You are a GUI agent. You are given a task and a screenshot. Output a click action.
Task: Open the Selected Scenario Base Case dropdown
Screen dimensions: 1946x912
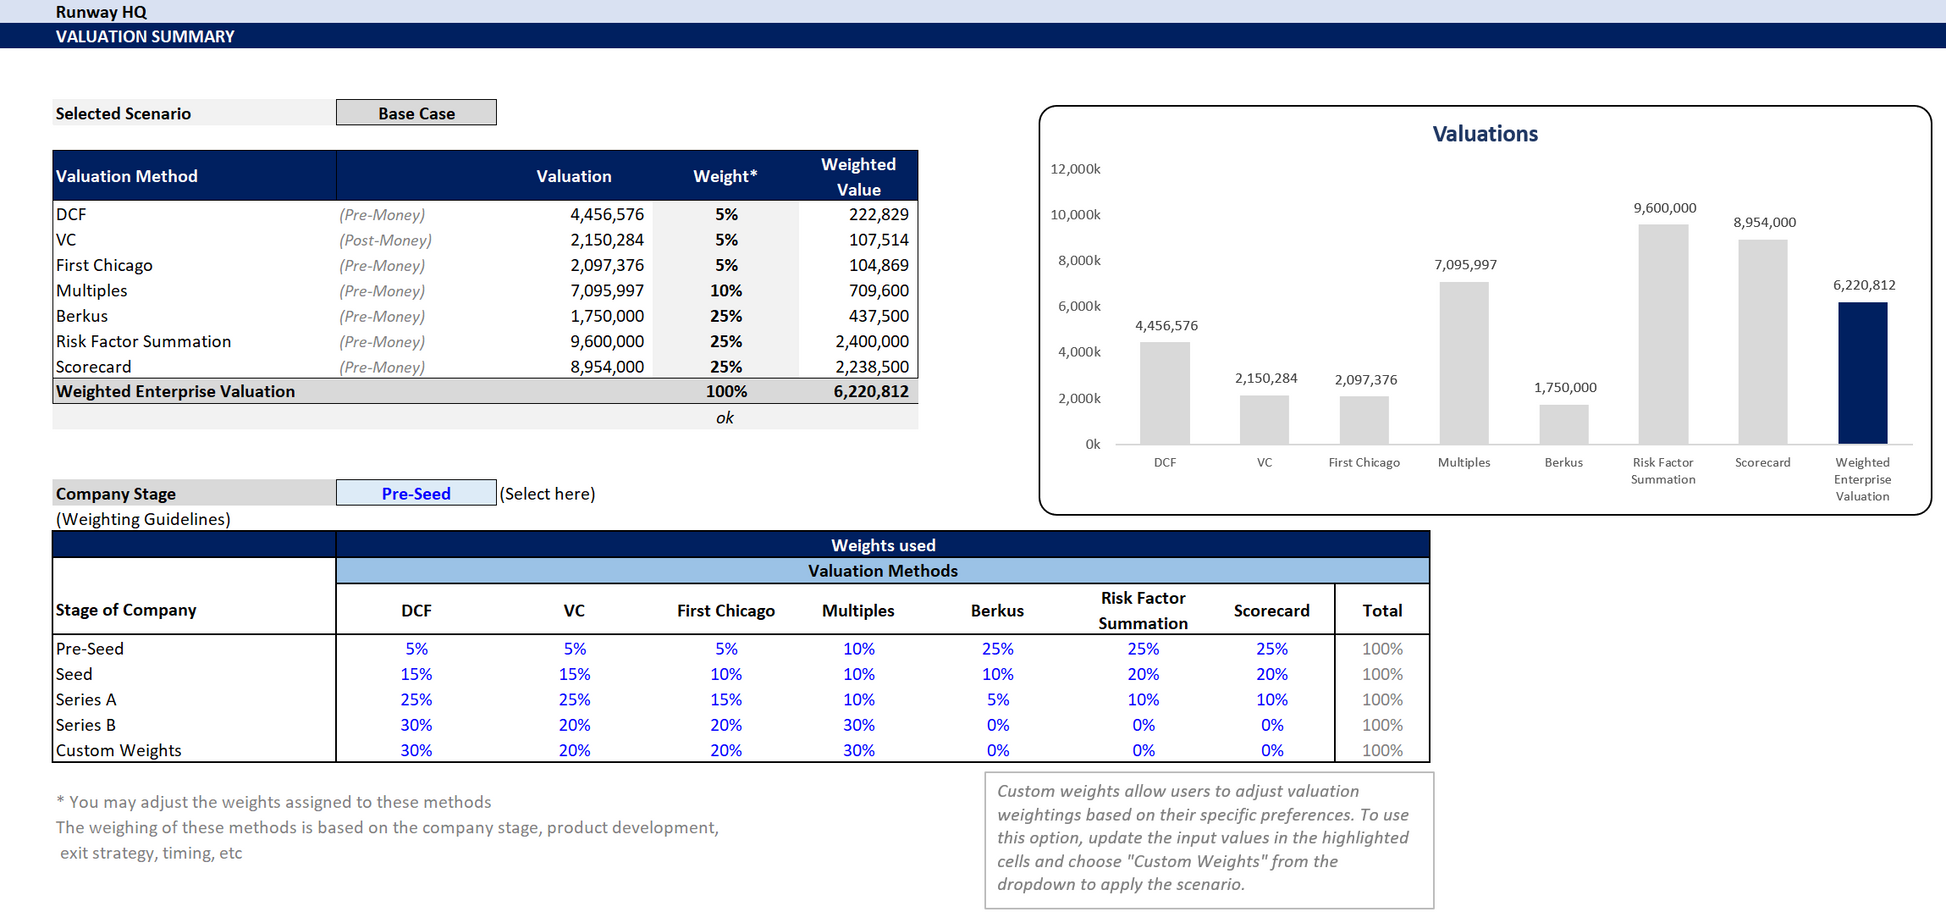tap(416, 113)
